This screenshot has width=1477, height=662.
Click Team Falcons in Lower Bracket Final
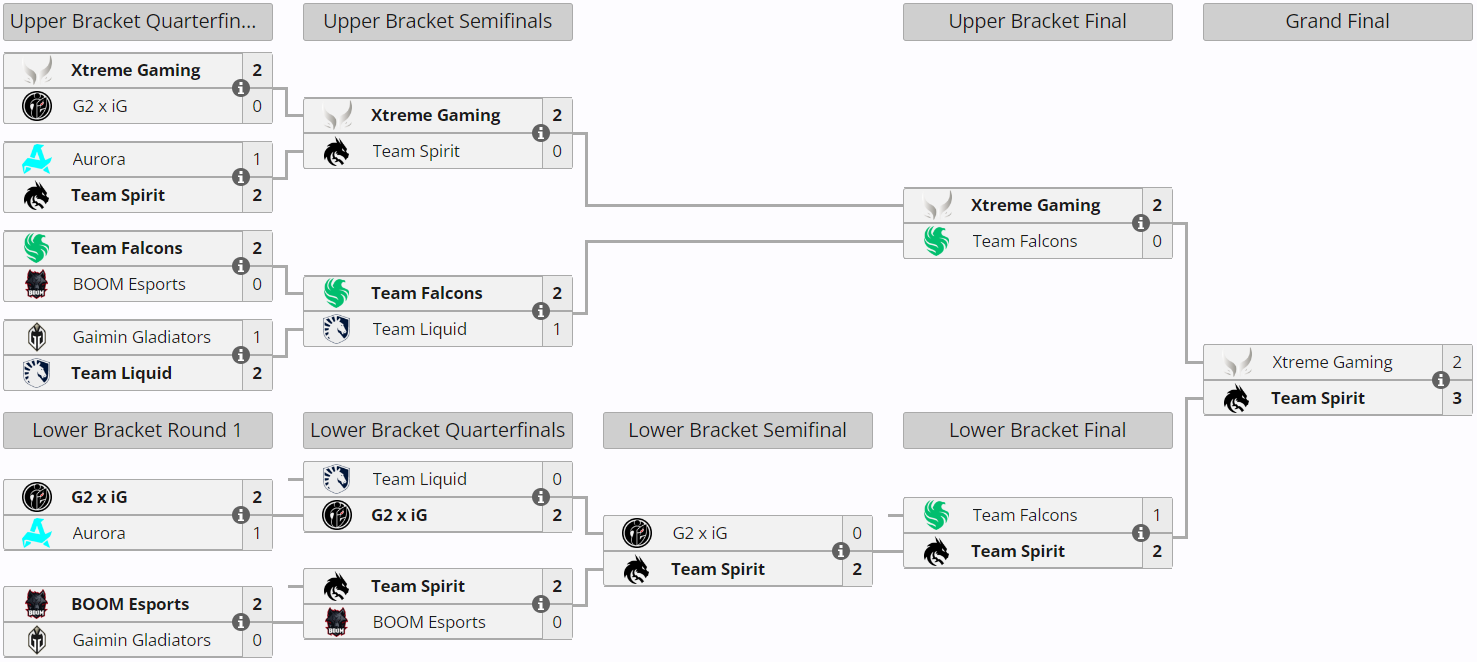1024,516
